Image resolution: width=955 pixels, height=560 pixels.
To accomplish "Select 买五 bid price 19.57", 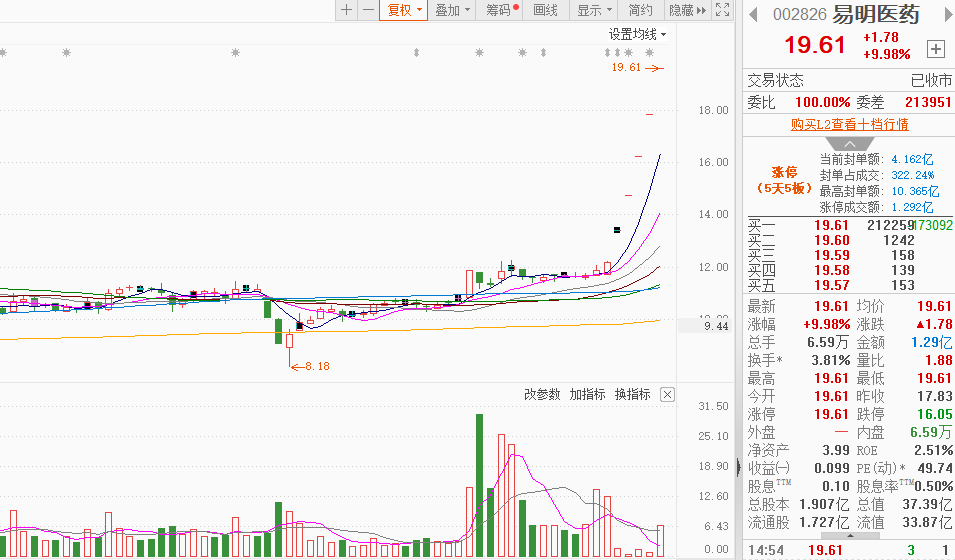I will pyautogui.click(x=831, y=285).
